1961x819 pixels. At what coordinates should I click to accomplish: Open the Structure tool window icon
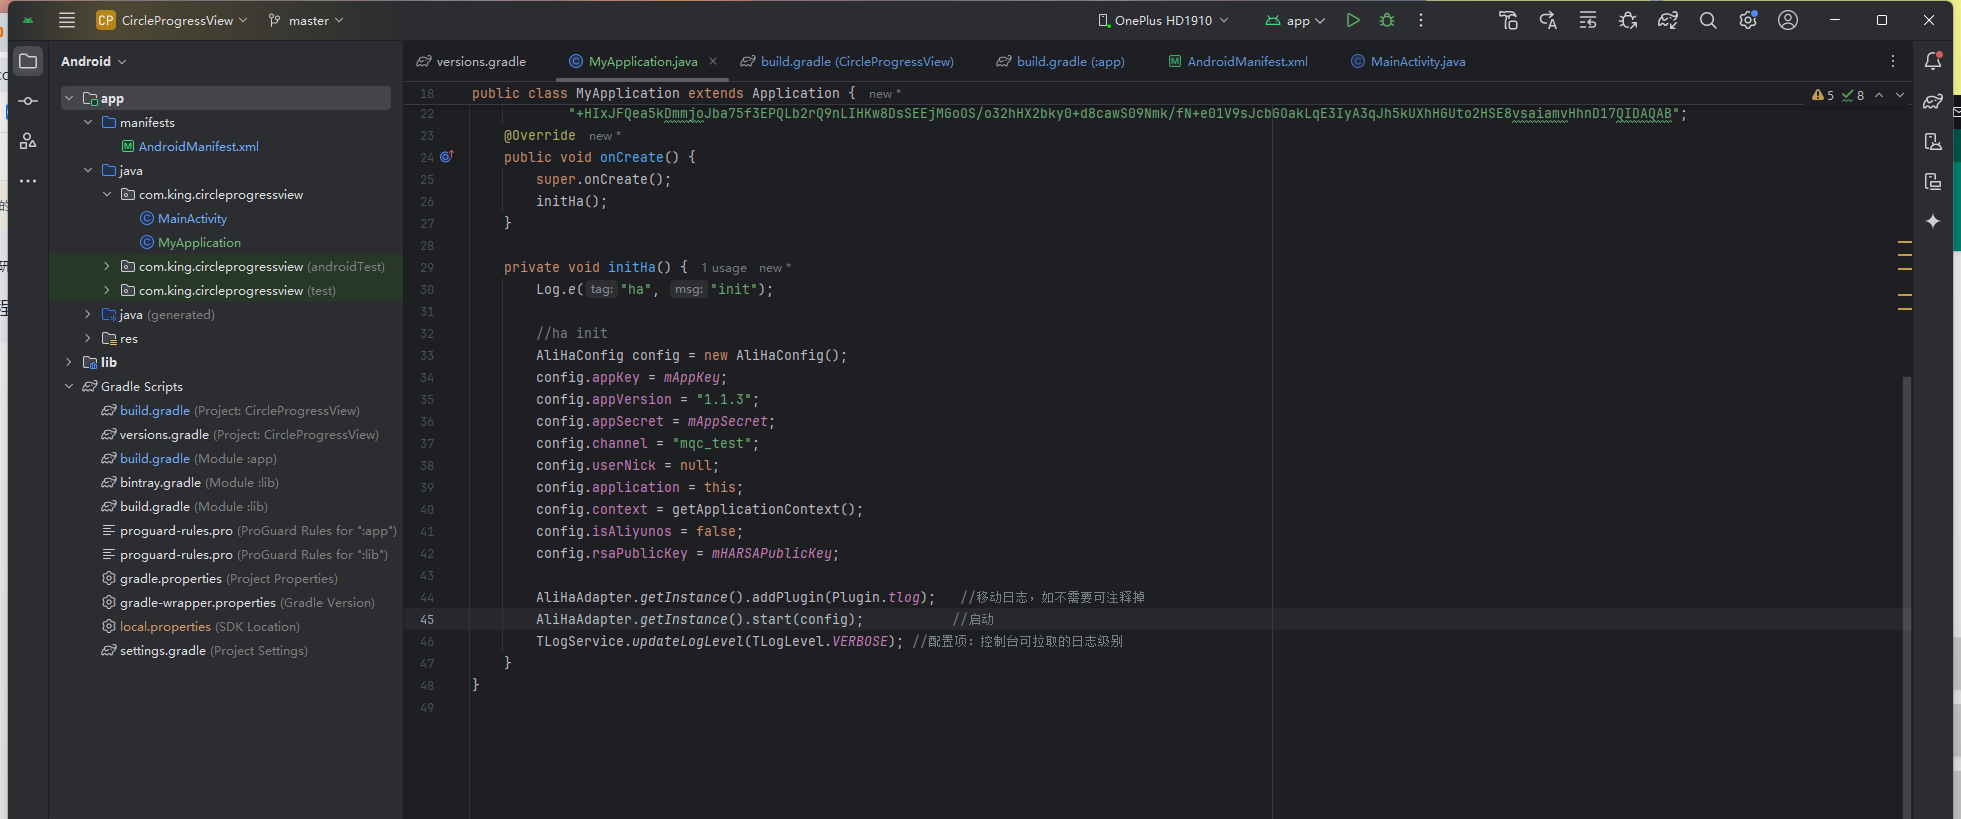coord(28,141)
